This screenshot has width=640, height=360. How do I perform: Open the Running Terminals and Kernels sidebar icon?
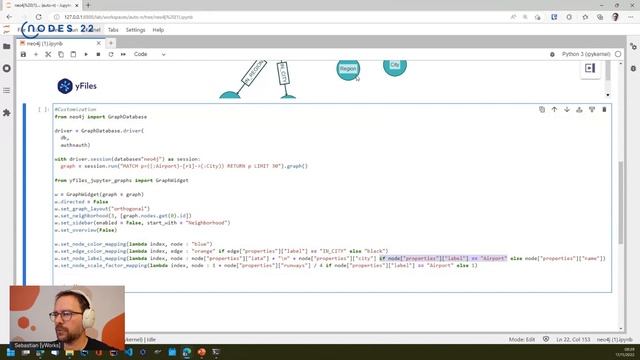click(7, 68)
